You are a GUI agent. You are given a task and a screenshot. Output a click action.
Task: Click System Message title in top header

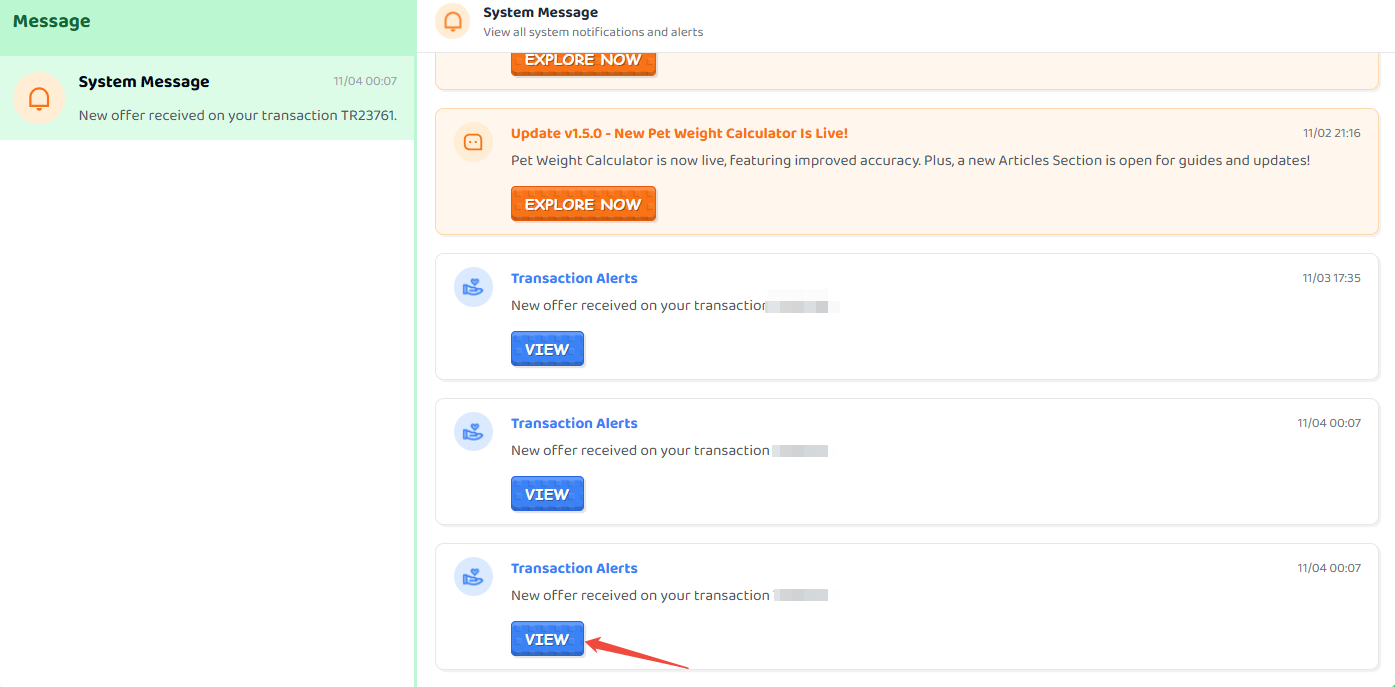pos(540,12)
